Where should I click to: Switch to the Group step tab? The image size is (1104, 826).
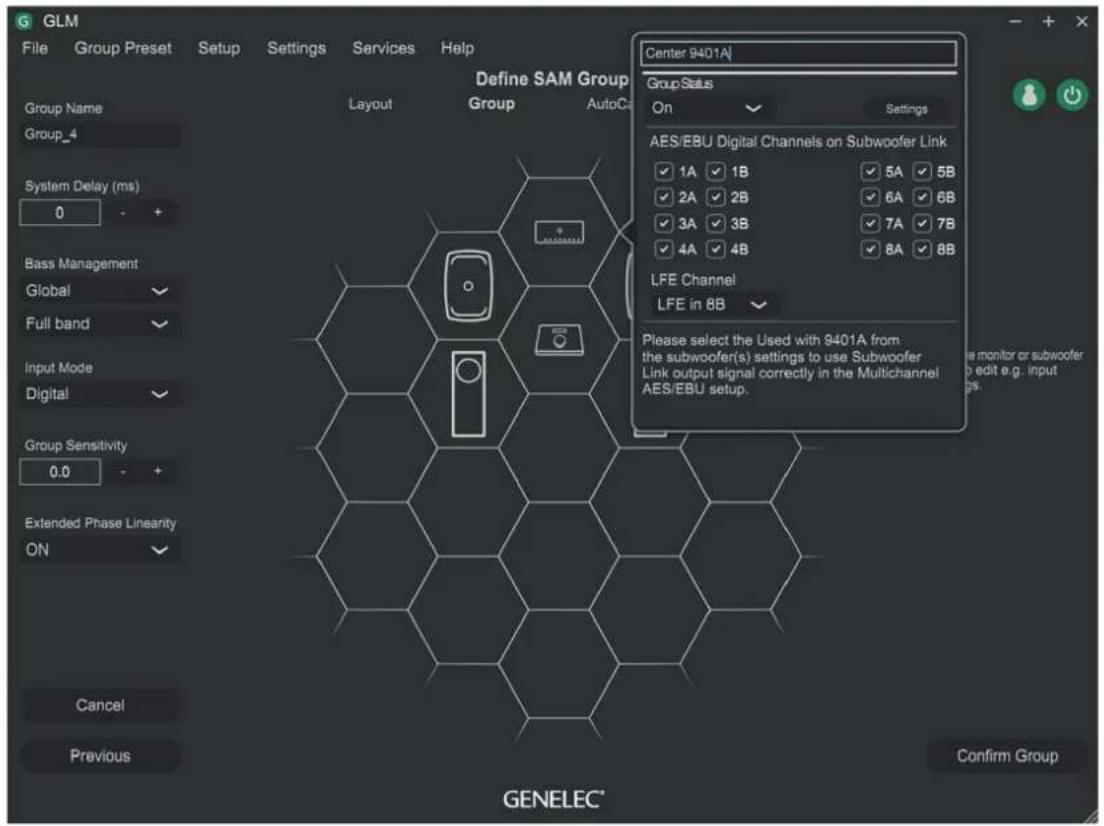(x=491, y=104)
